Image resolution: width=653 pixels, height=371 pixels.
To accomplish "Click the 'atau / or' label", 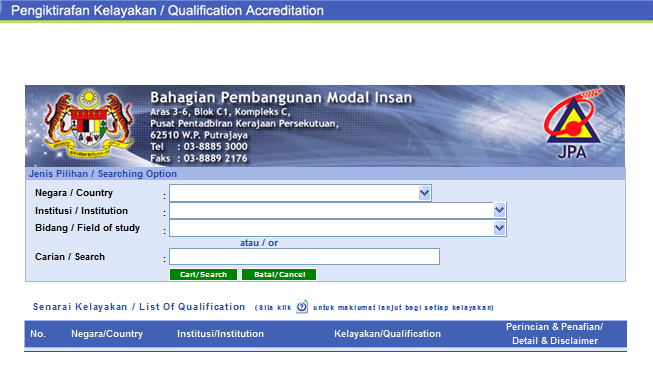I will [x=259, y=243].
